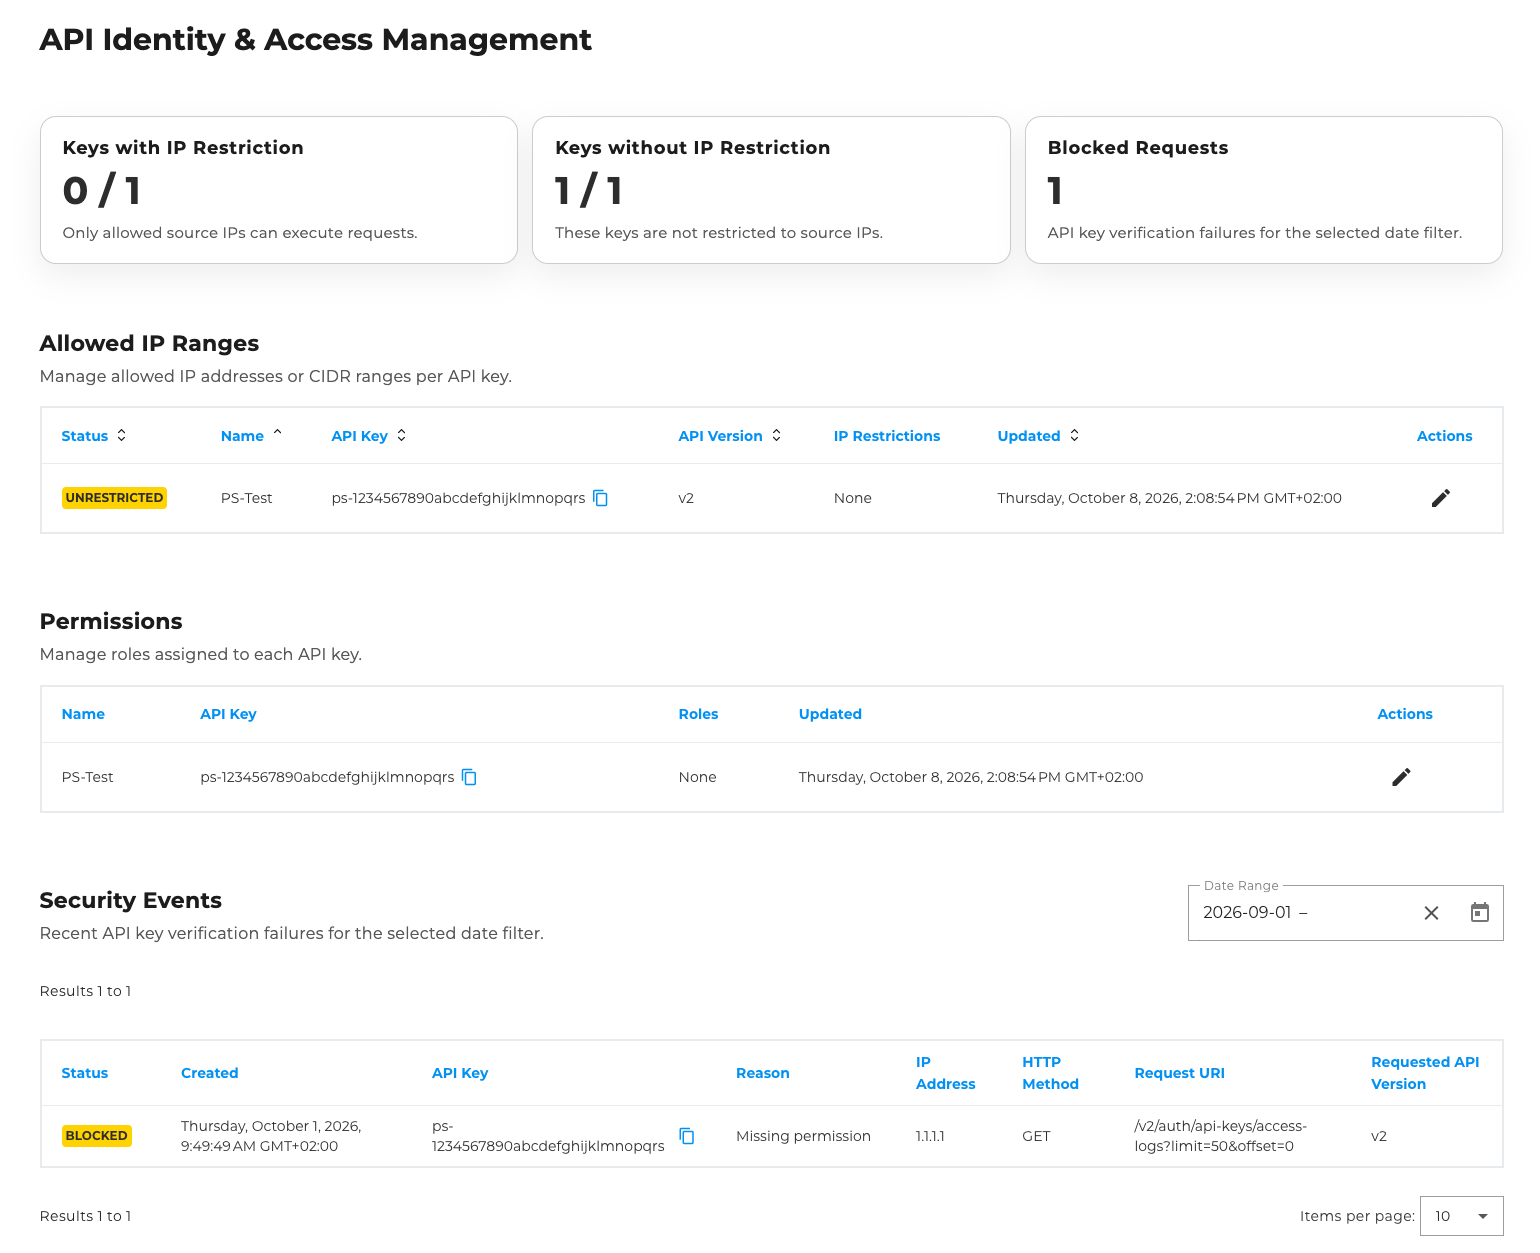Click Missing permission reason cell
Screen dimensions: 1540x1253
click(x=803, y=1136)
